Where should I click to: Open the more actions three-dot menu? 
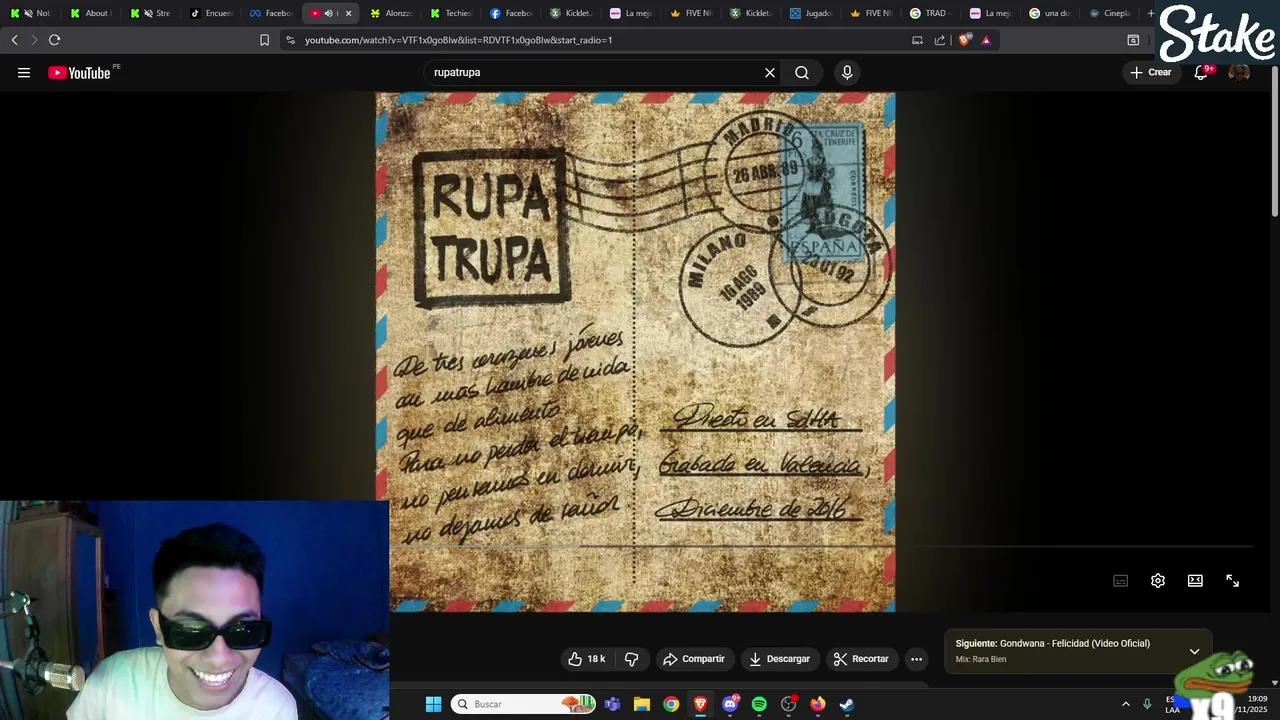[x=916, y=659]
